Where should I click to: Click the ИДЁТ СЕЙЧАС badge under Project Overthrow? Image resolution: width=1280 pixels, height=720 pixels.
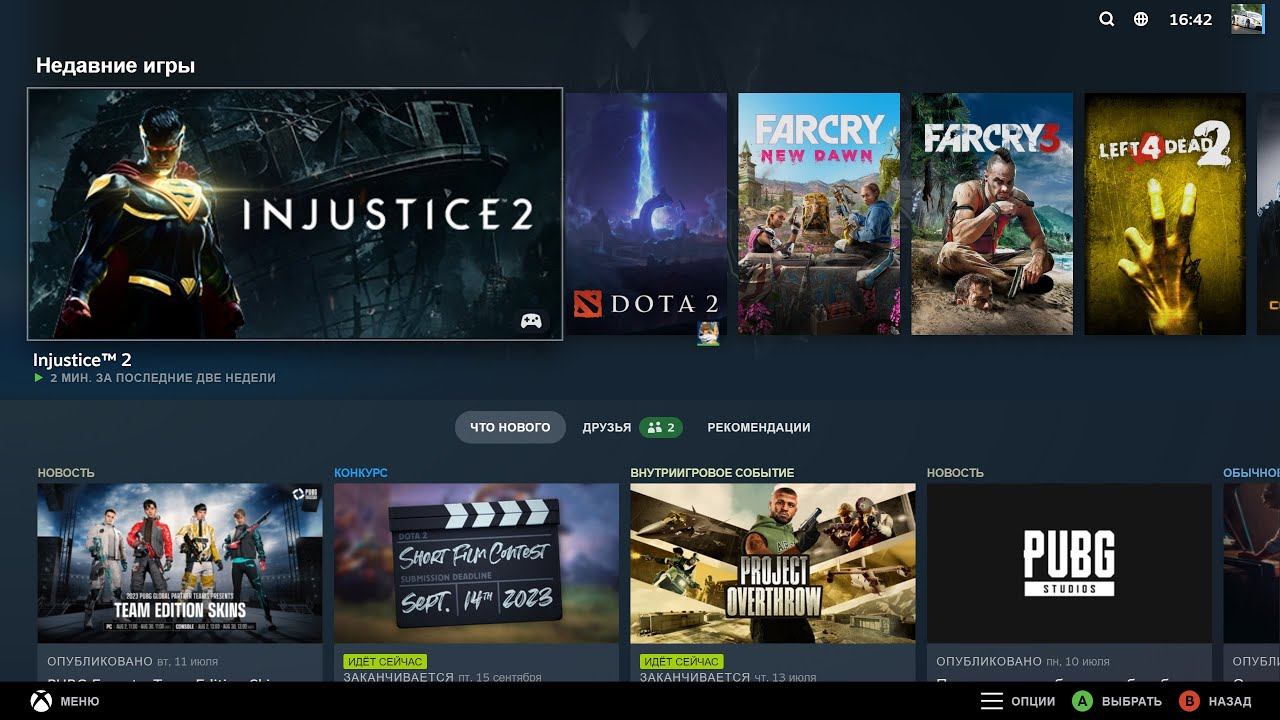point(682,662)
